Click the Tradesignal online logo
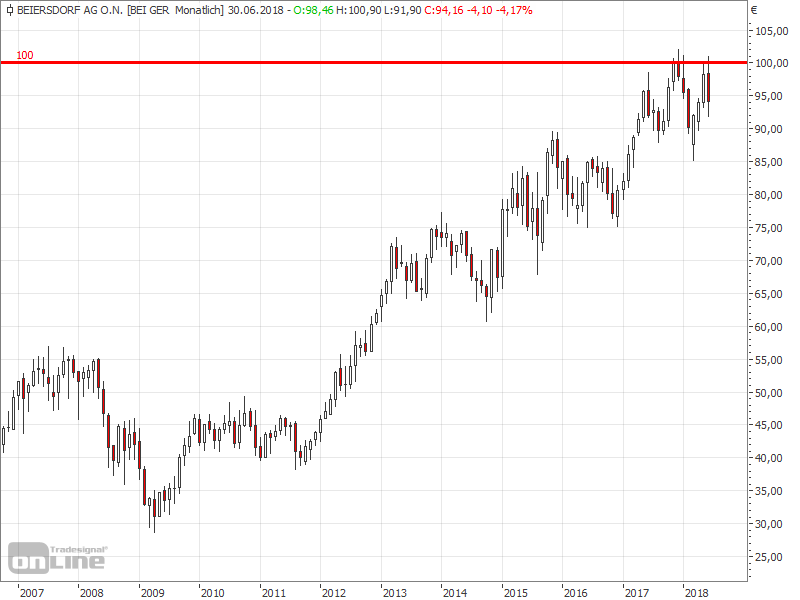800x600 pixels. [58, 557]
